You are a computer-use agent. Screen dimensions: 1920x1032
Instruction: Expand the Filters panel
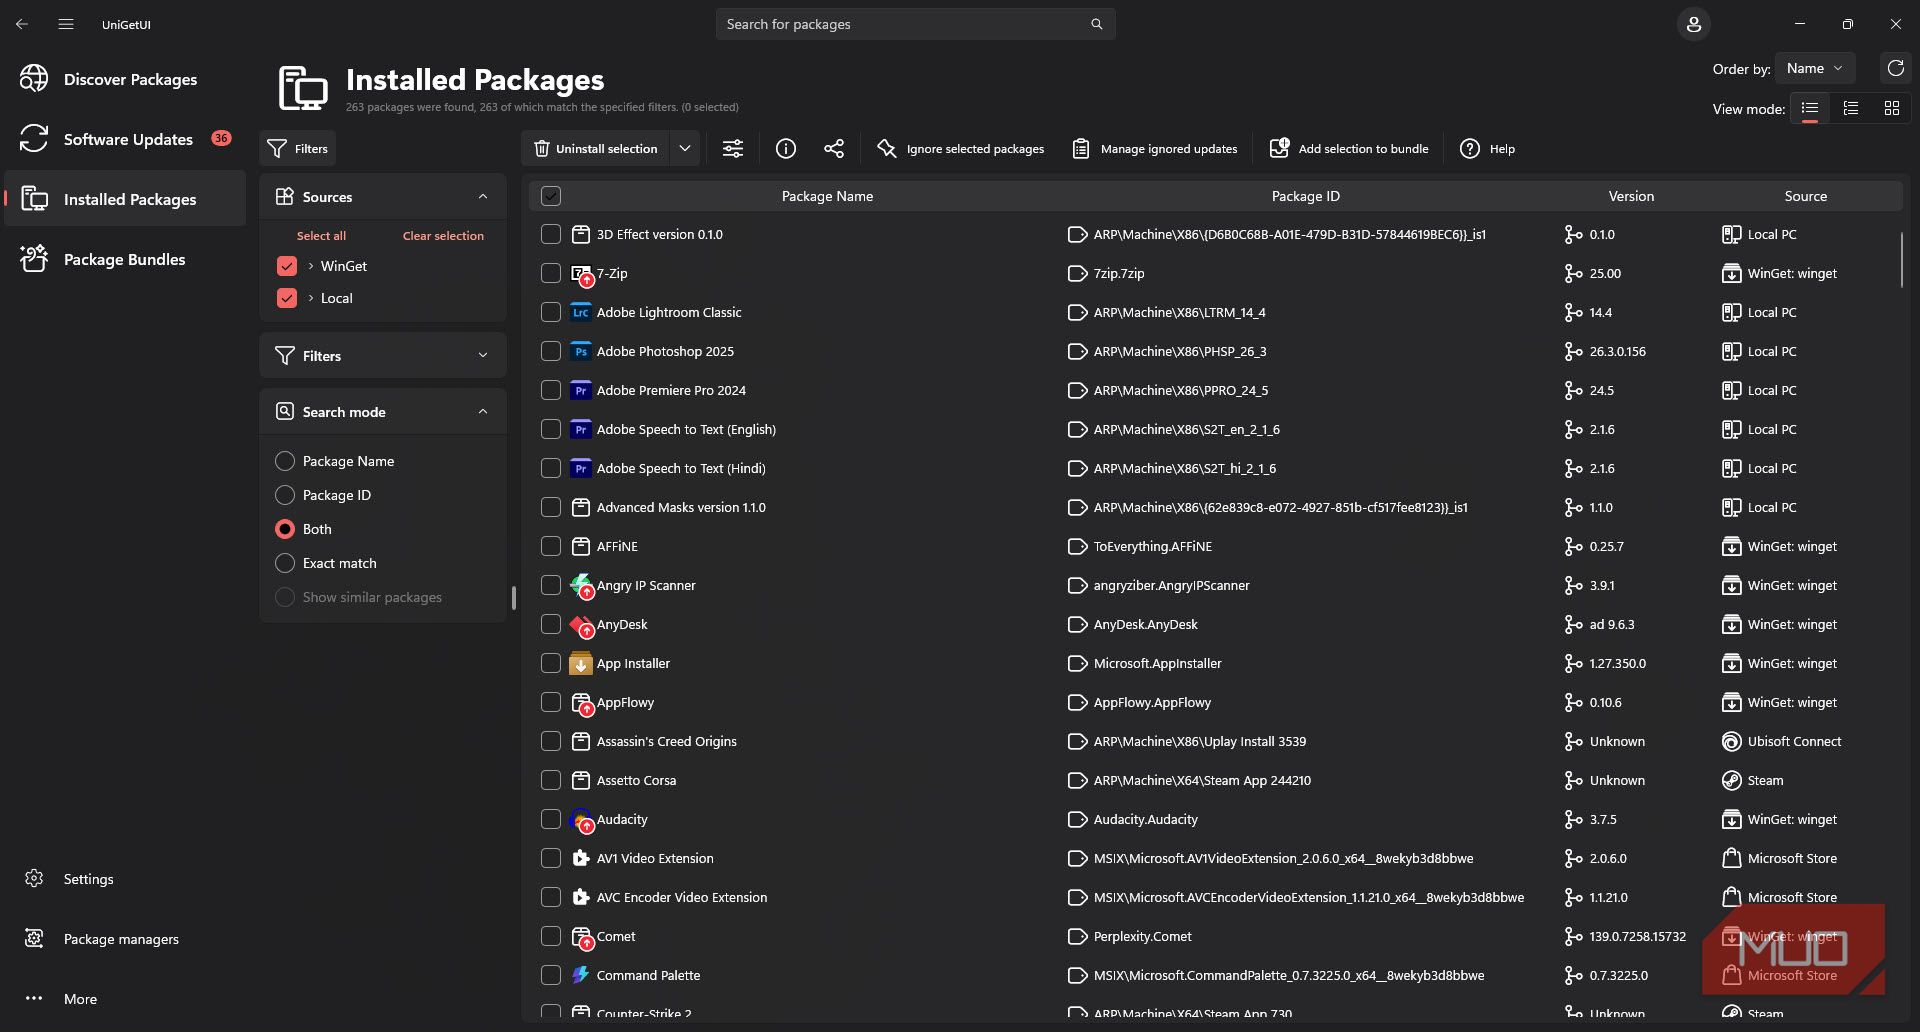[483, 355]
